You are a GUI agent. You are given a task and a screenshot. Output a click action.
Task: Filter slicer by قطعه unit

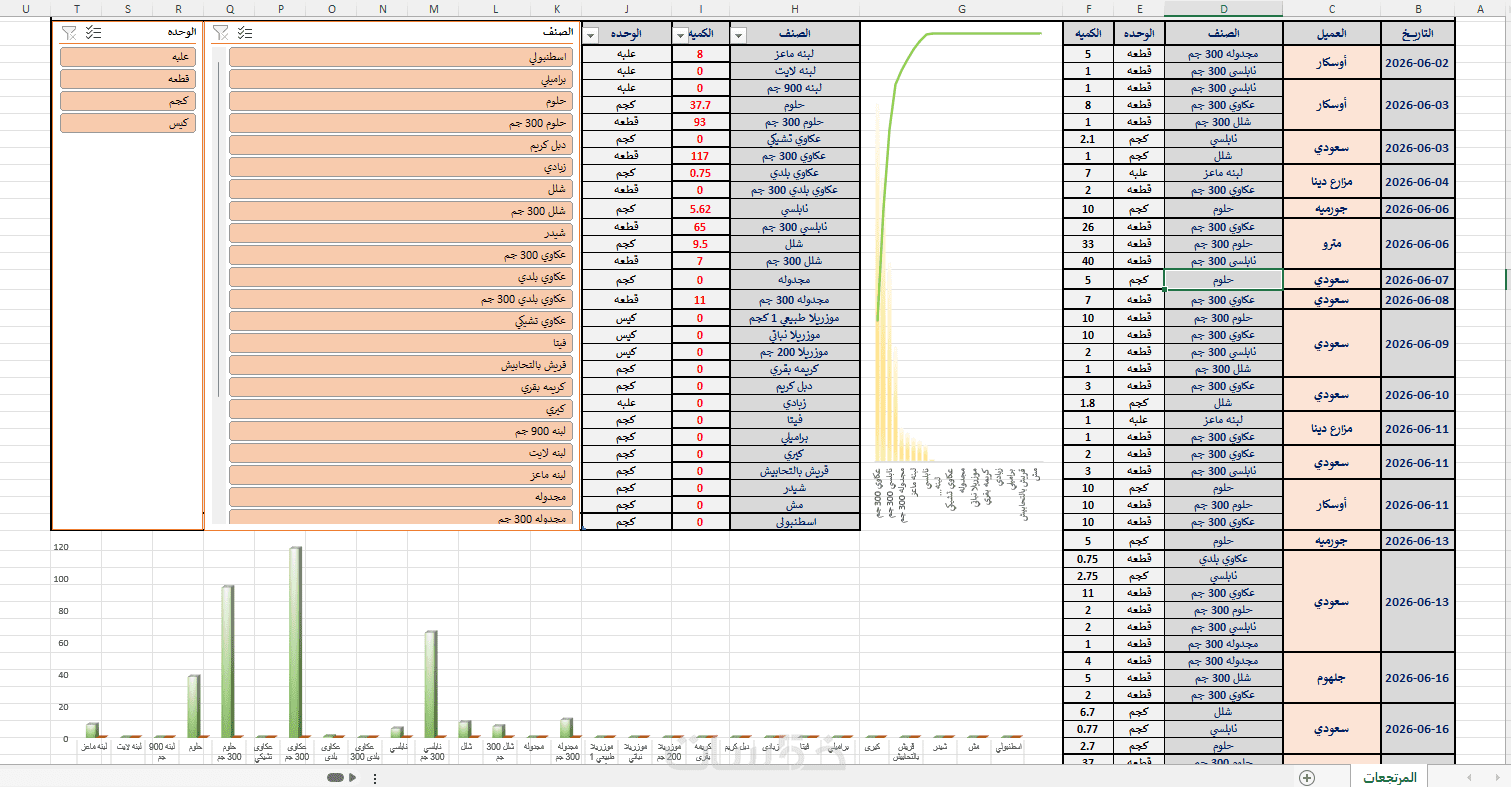[128, 79]
